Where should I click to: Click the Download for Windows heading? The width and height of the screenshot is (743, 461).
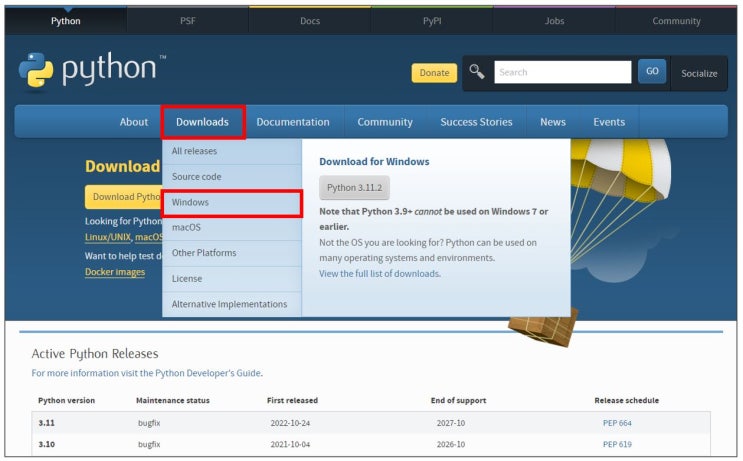tap(374, 162)
